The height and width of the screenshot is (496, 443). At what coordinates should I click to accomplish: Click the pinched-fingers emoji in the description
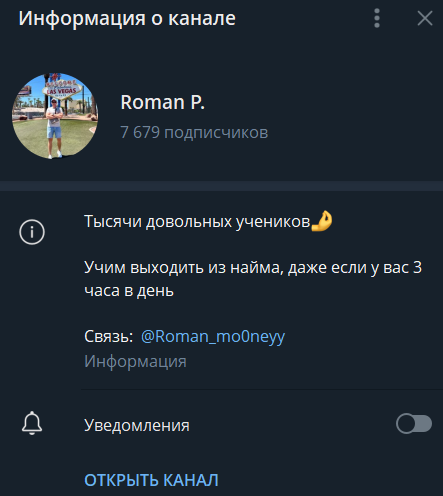tap(322, 221)
